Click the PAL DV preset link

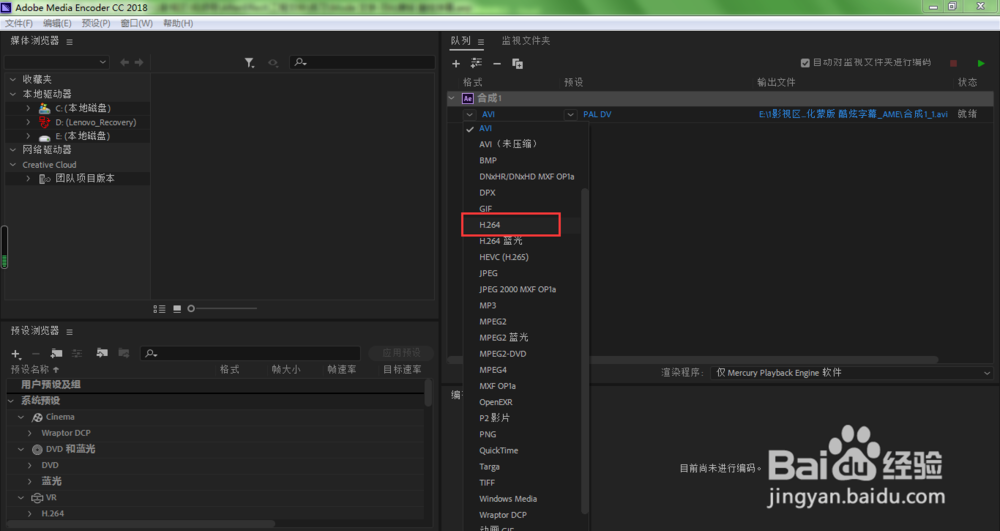click(597, 114)
